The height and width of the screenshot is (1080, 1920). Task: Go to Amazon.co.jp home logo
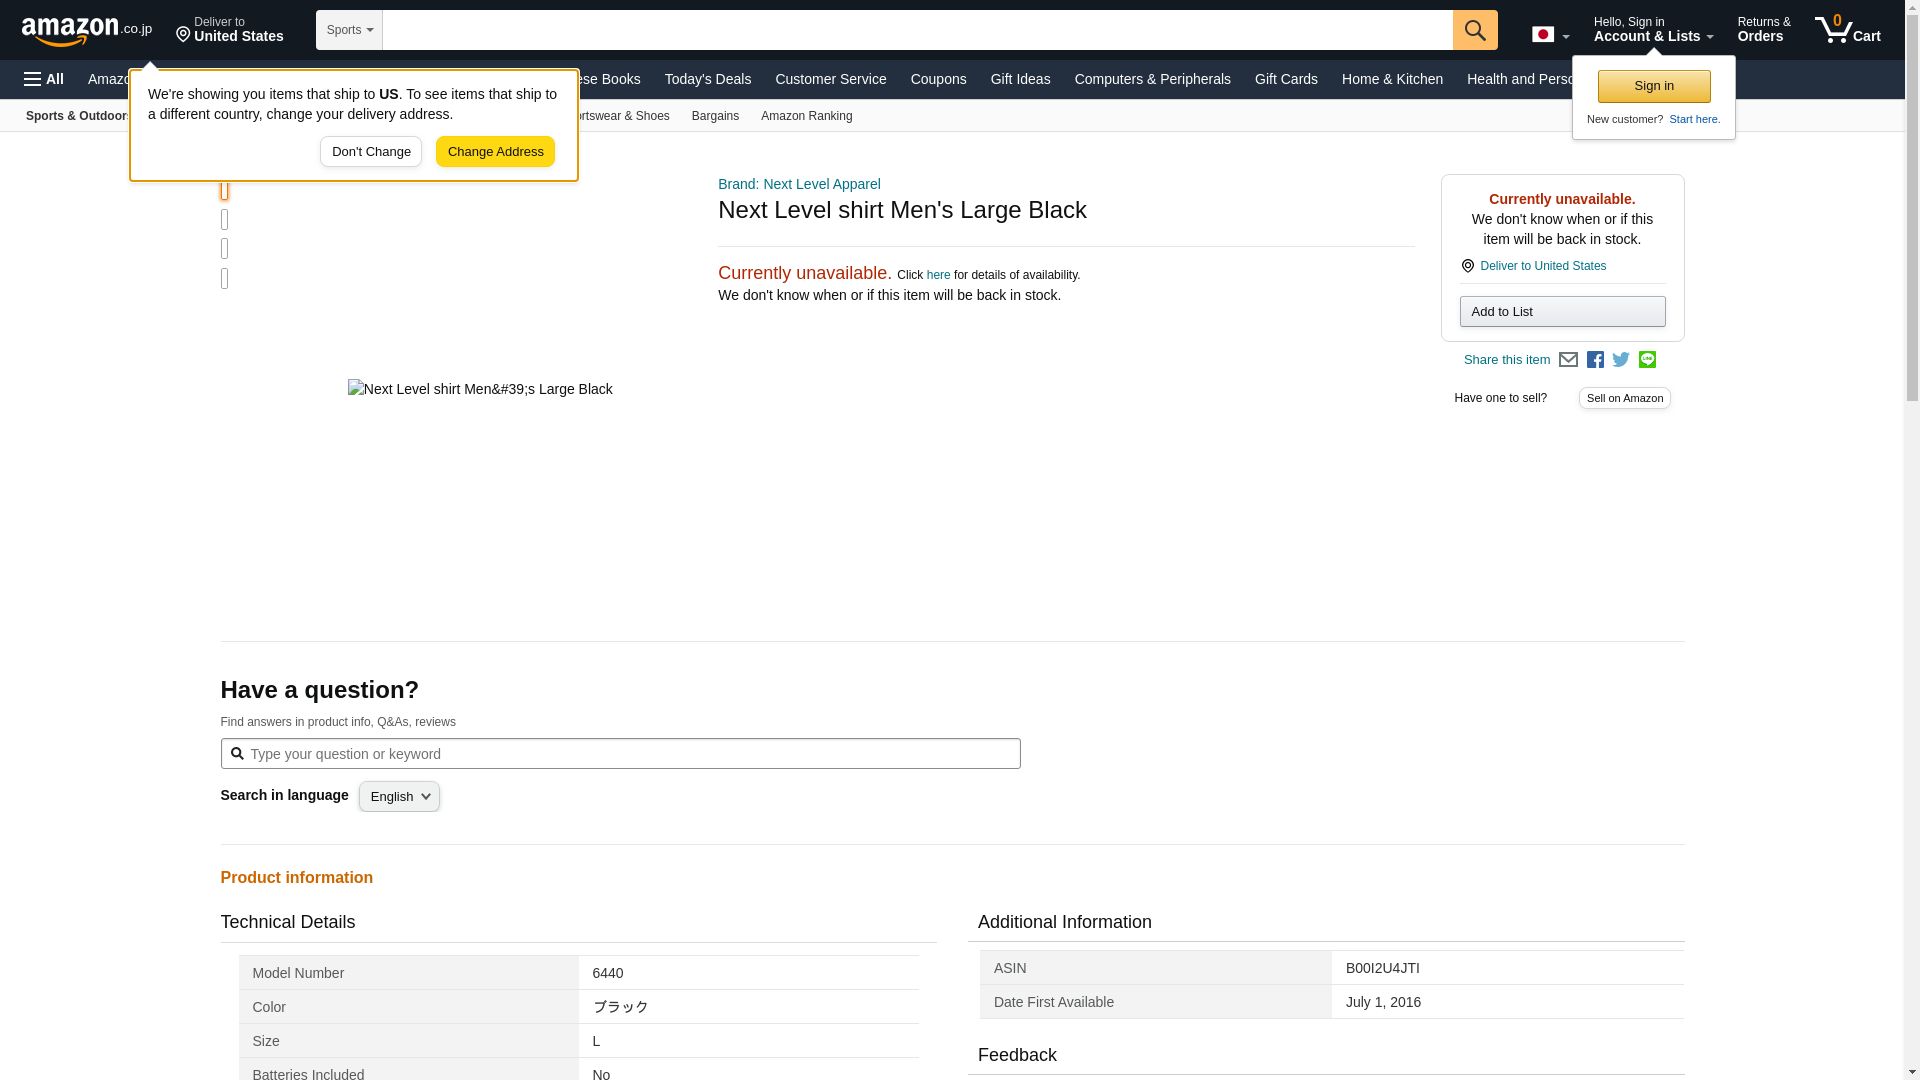[x=87, y=30]
